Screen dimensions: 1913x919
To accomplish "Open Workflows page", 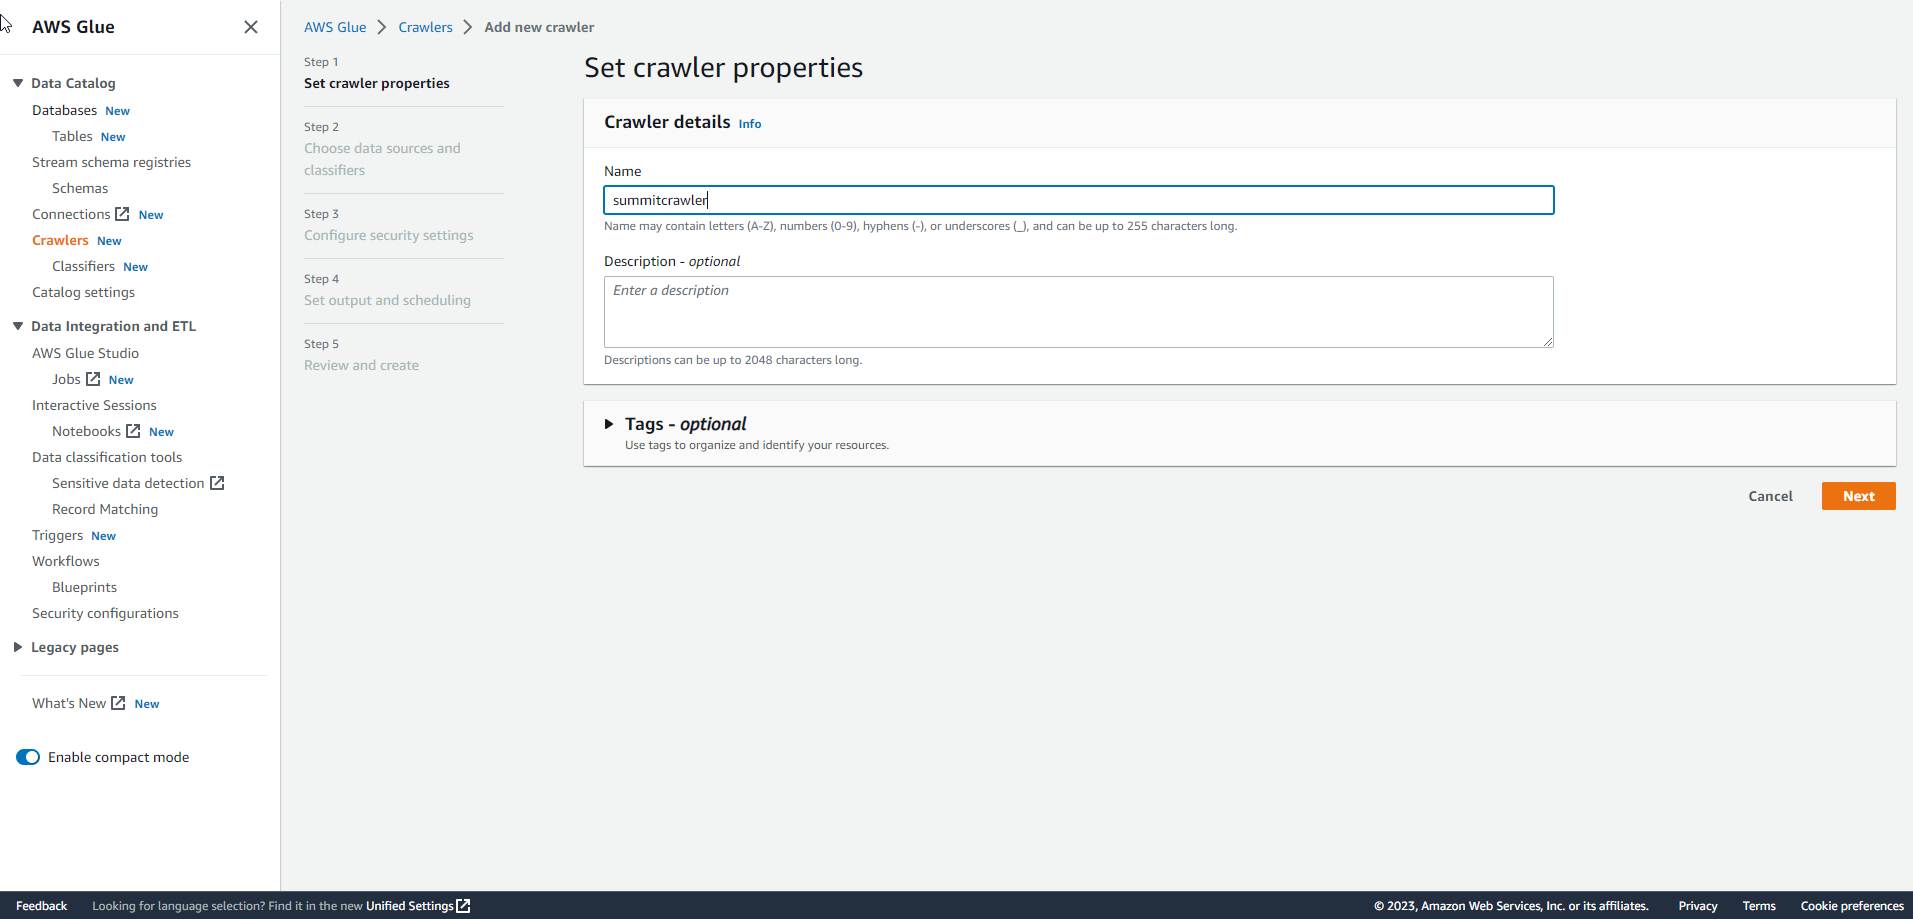I will pyautogui.click(x=66, y=561).
